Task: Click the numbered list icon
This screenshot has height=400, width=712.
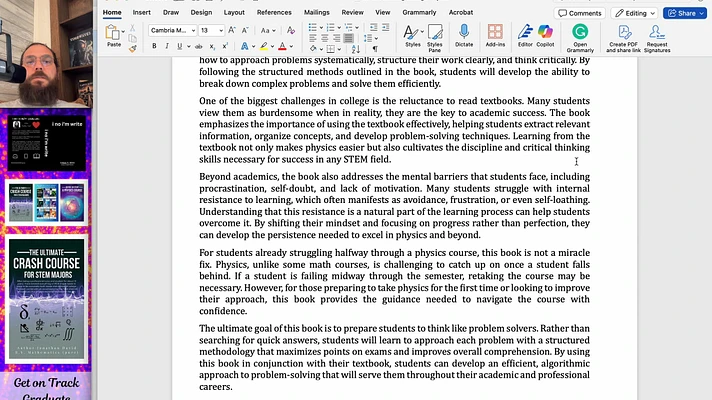Action: 331,28
